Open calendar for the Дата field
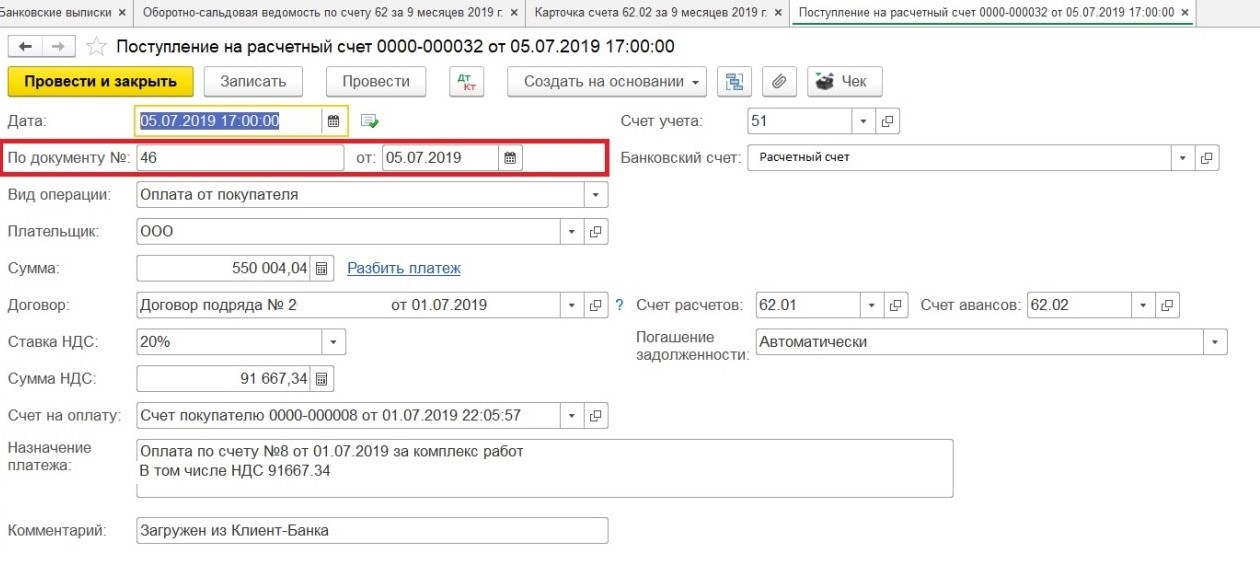The image size is (1260, 588). click(x=334, y=121)
